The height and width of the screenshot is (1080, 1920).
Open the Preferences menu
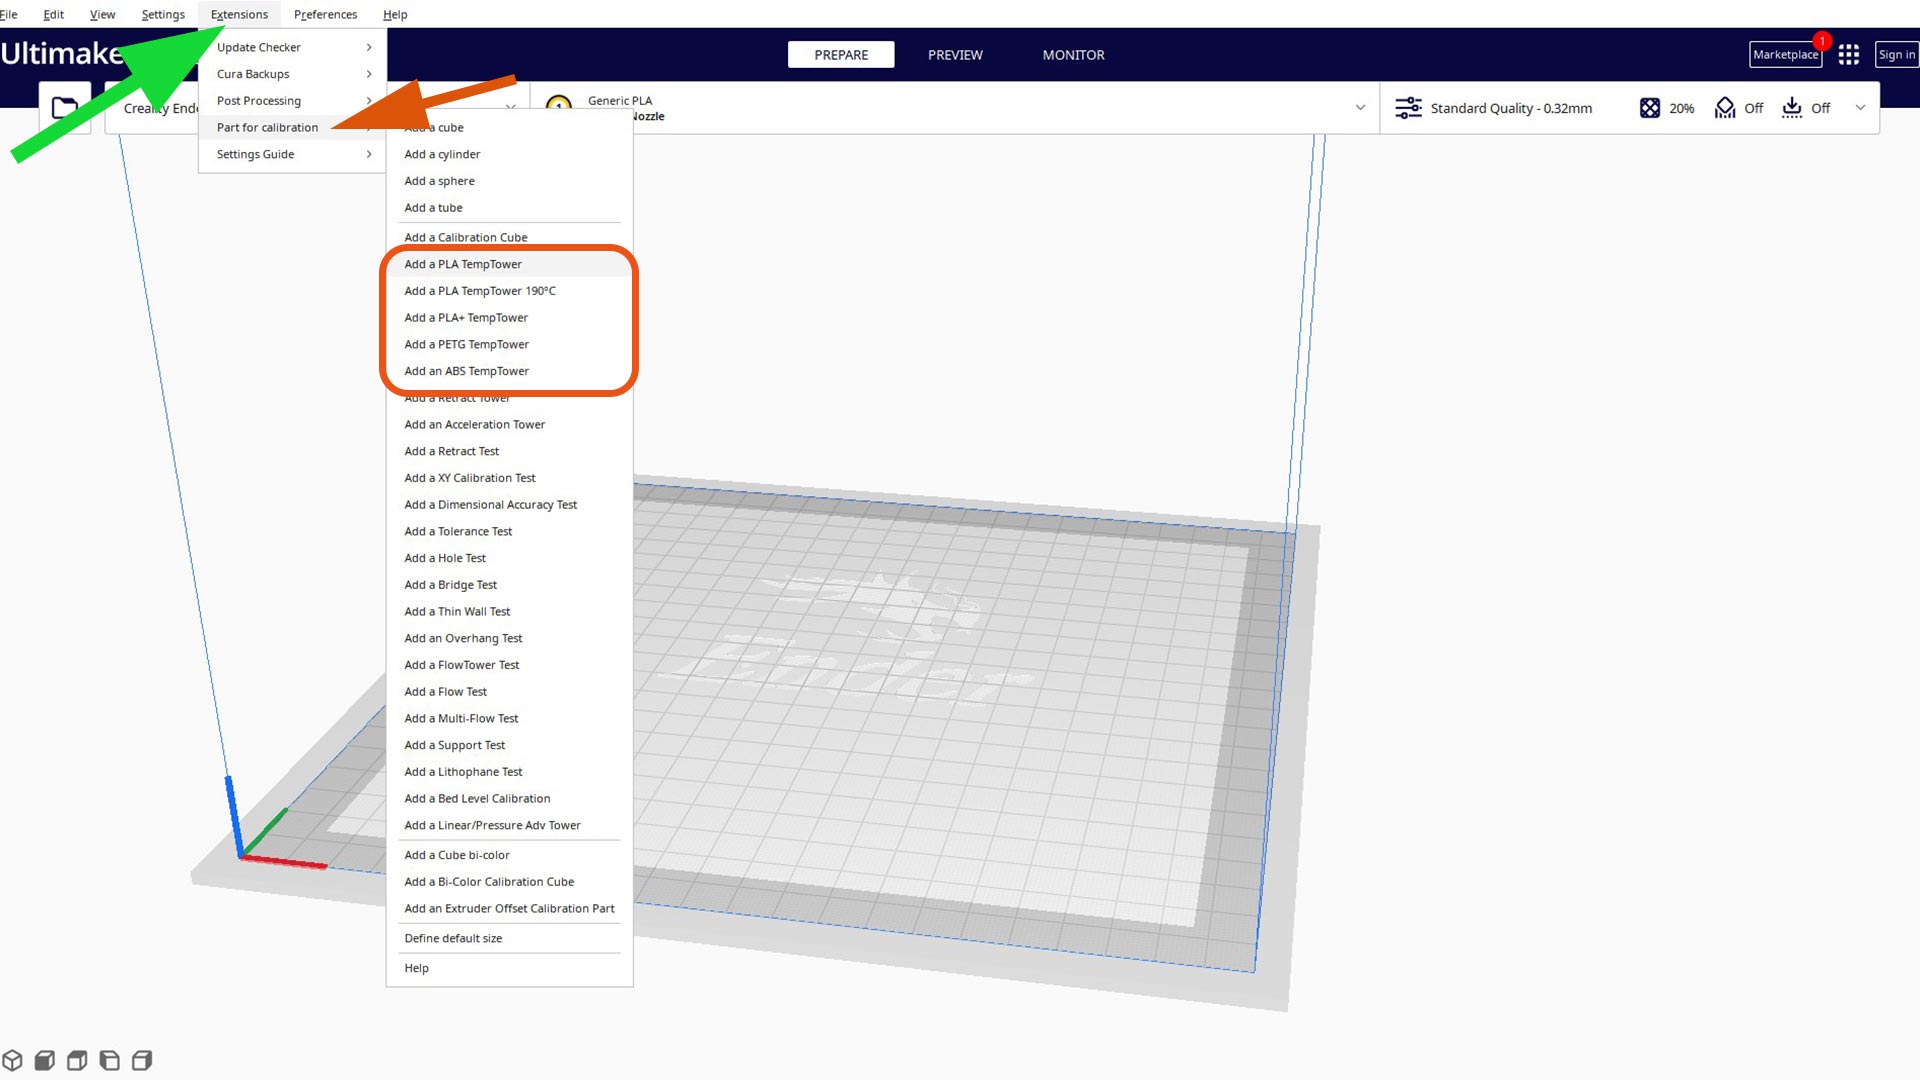pyautogui.click(x=325, y=14)
